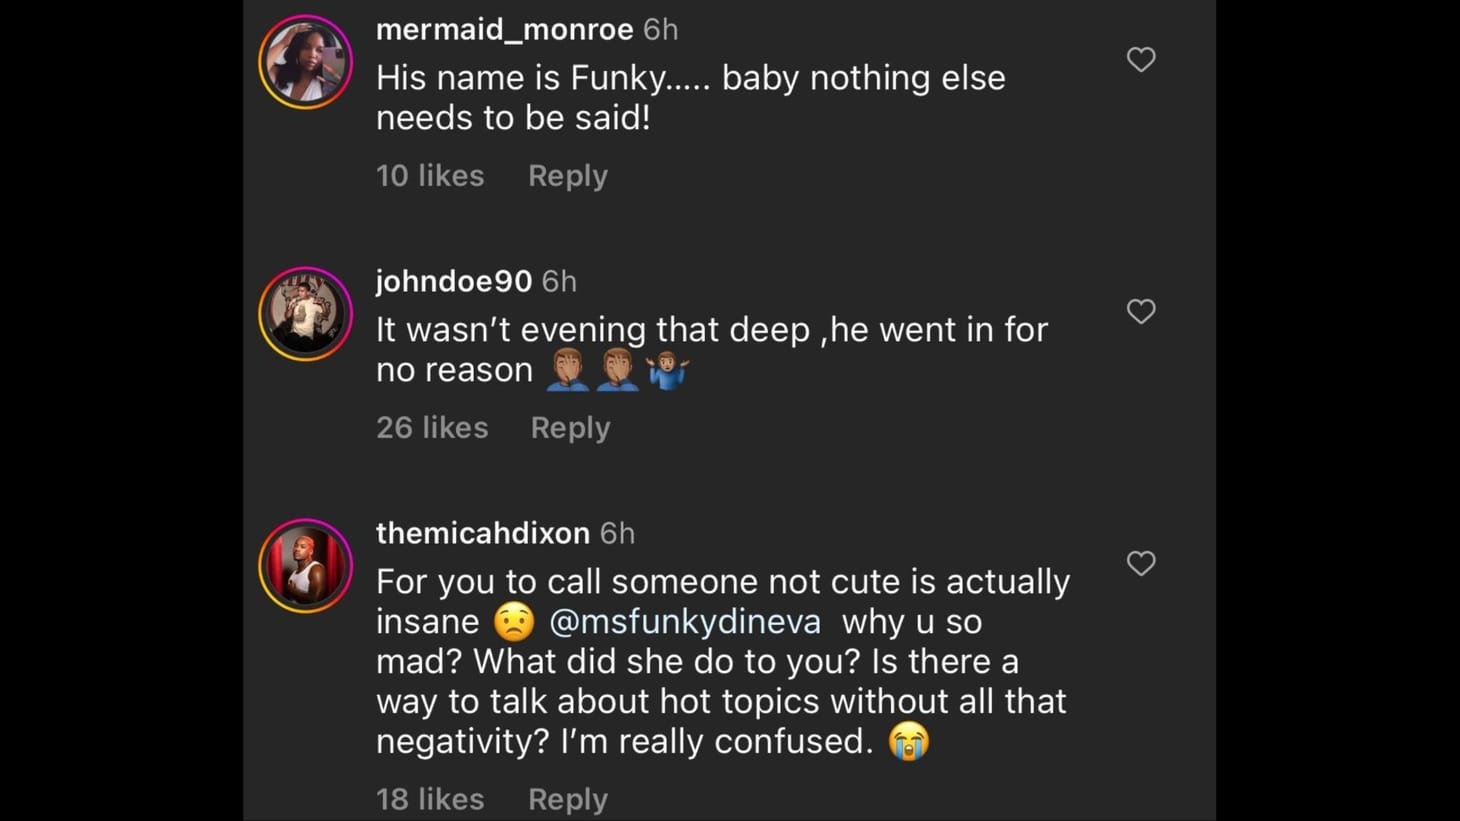The width and height of the screenshot is (1460, 821).
Task: Open the 10 likes list for mermaid_monroe
Action: click(x=429, y=175)
